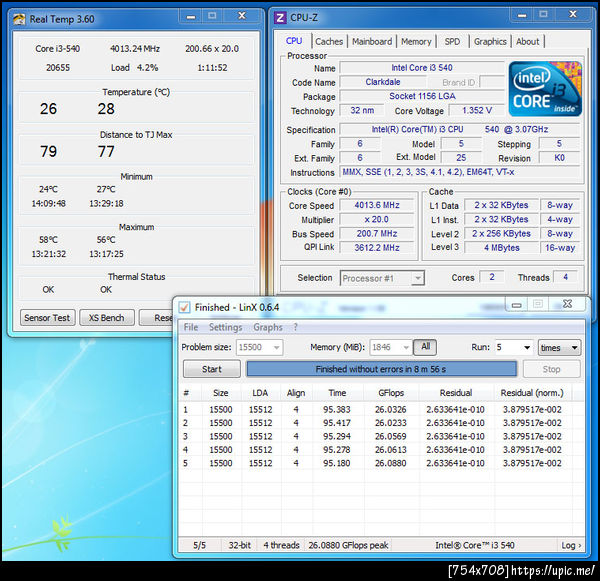
Task: Switch to the Caches tab
Action: point(329,41)
